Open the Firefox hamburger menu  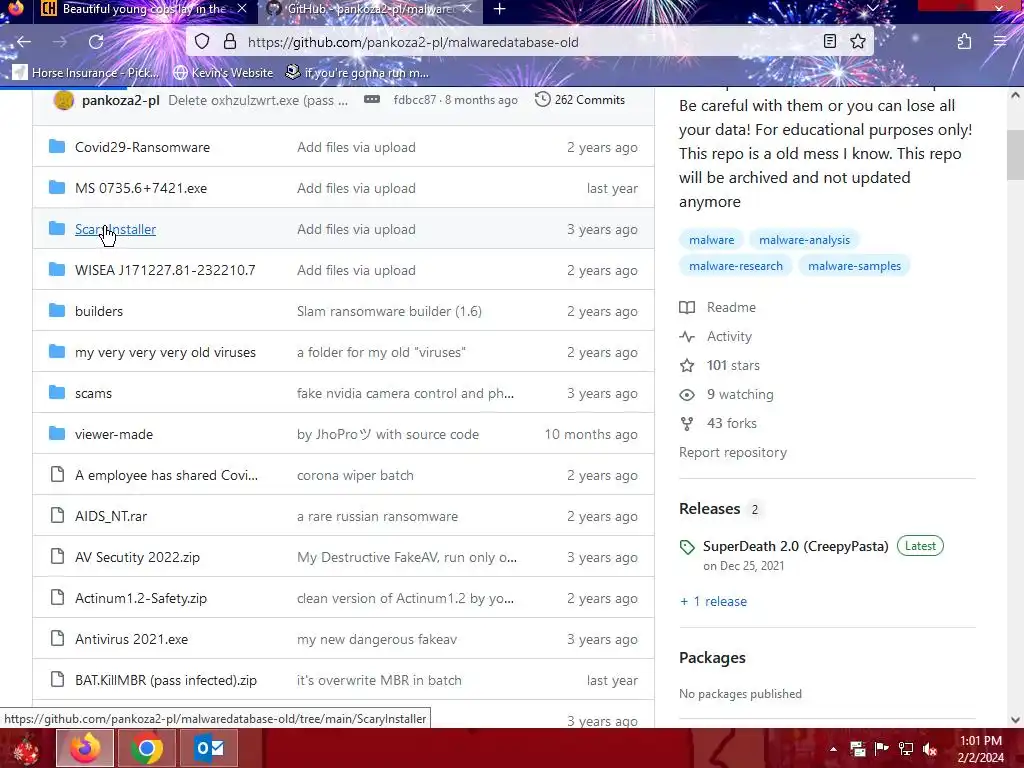[x=1000, y=42]
